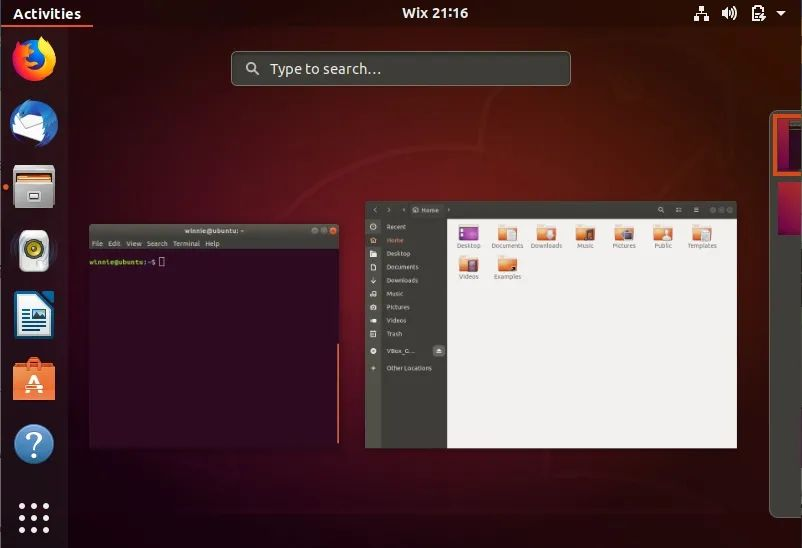Select the first workspace thumbnail

(x=787, y=145)
